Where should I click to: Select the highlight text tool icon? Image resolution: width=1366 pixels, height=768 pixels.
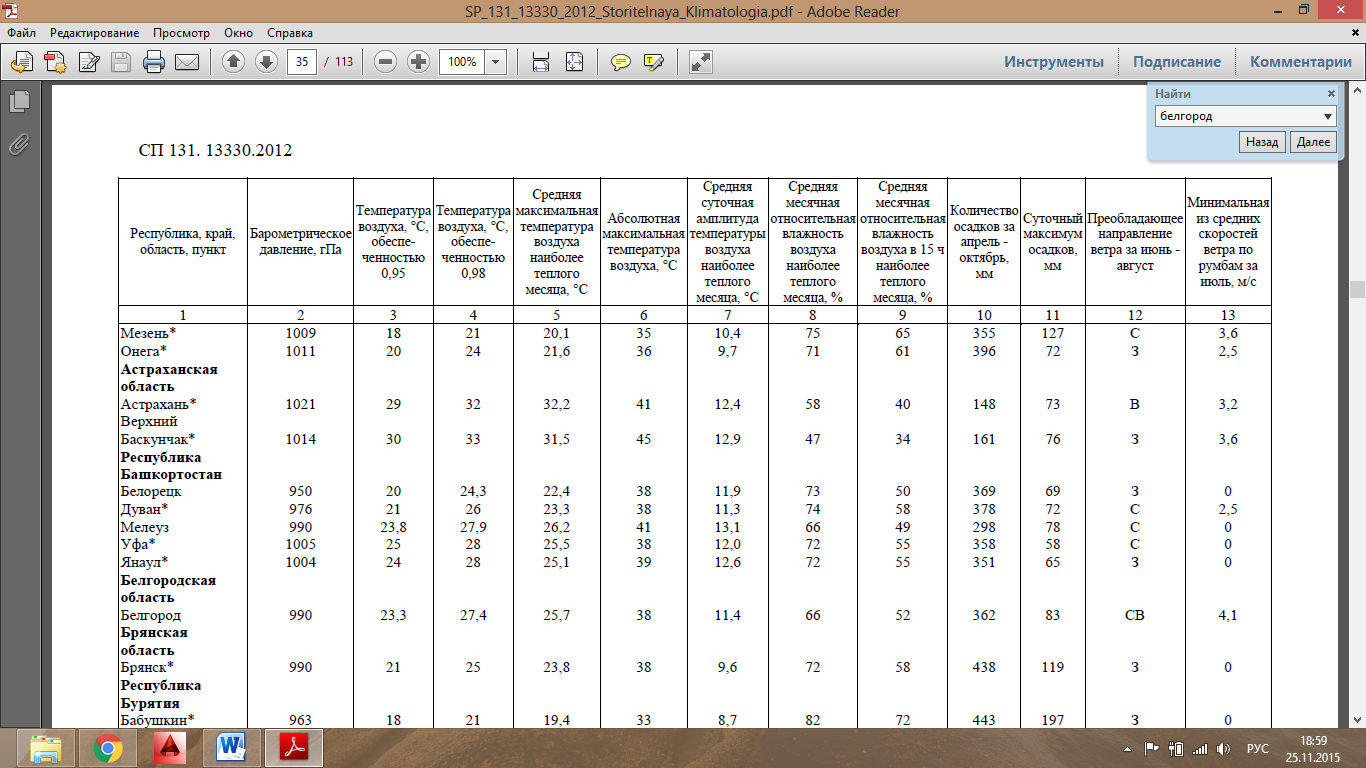pyautogui.click(x=654, y=62)
